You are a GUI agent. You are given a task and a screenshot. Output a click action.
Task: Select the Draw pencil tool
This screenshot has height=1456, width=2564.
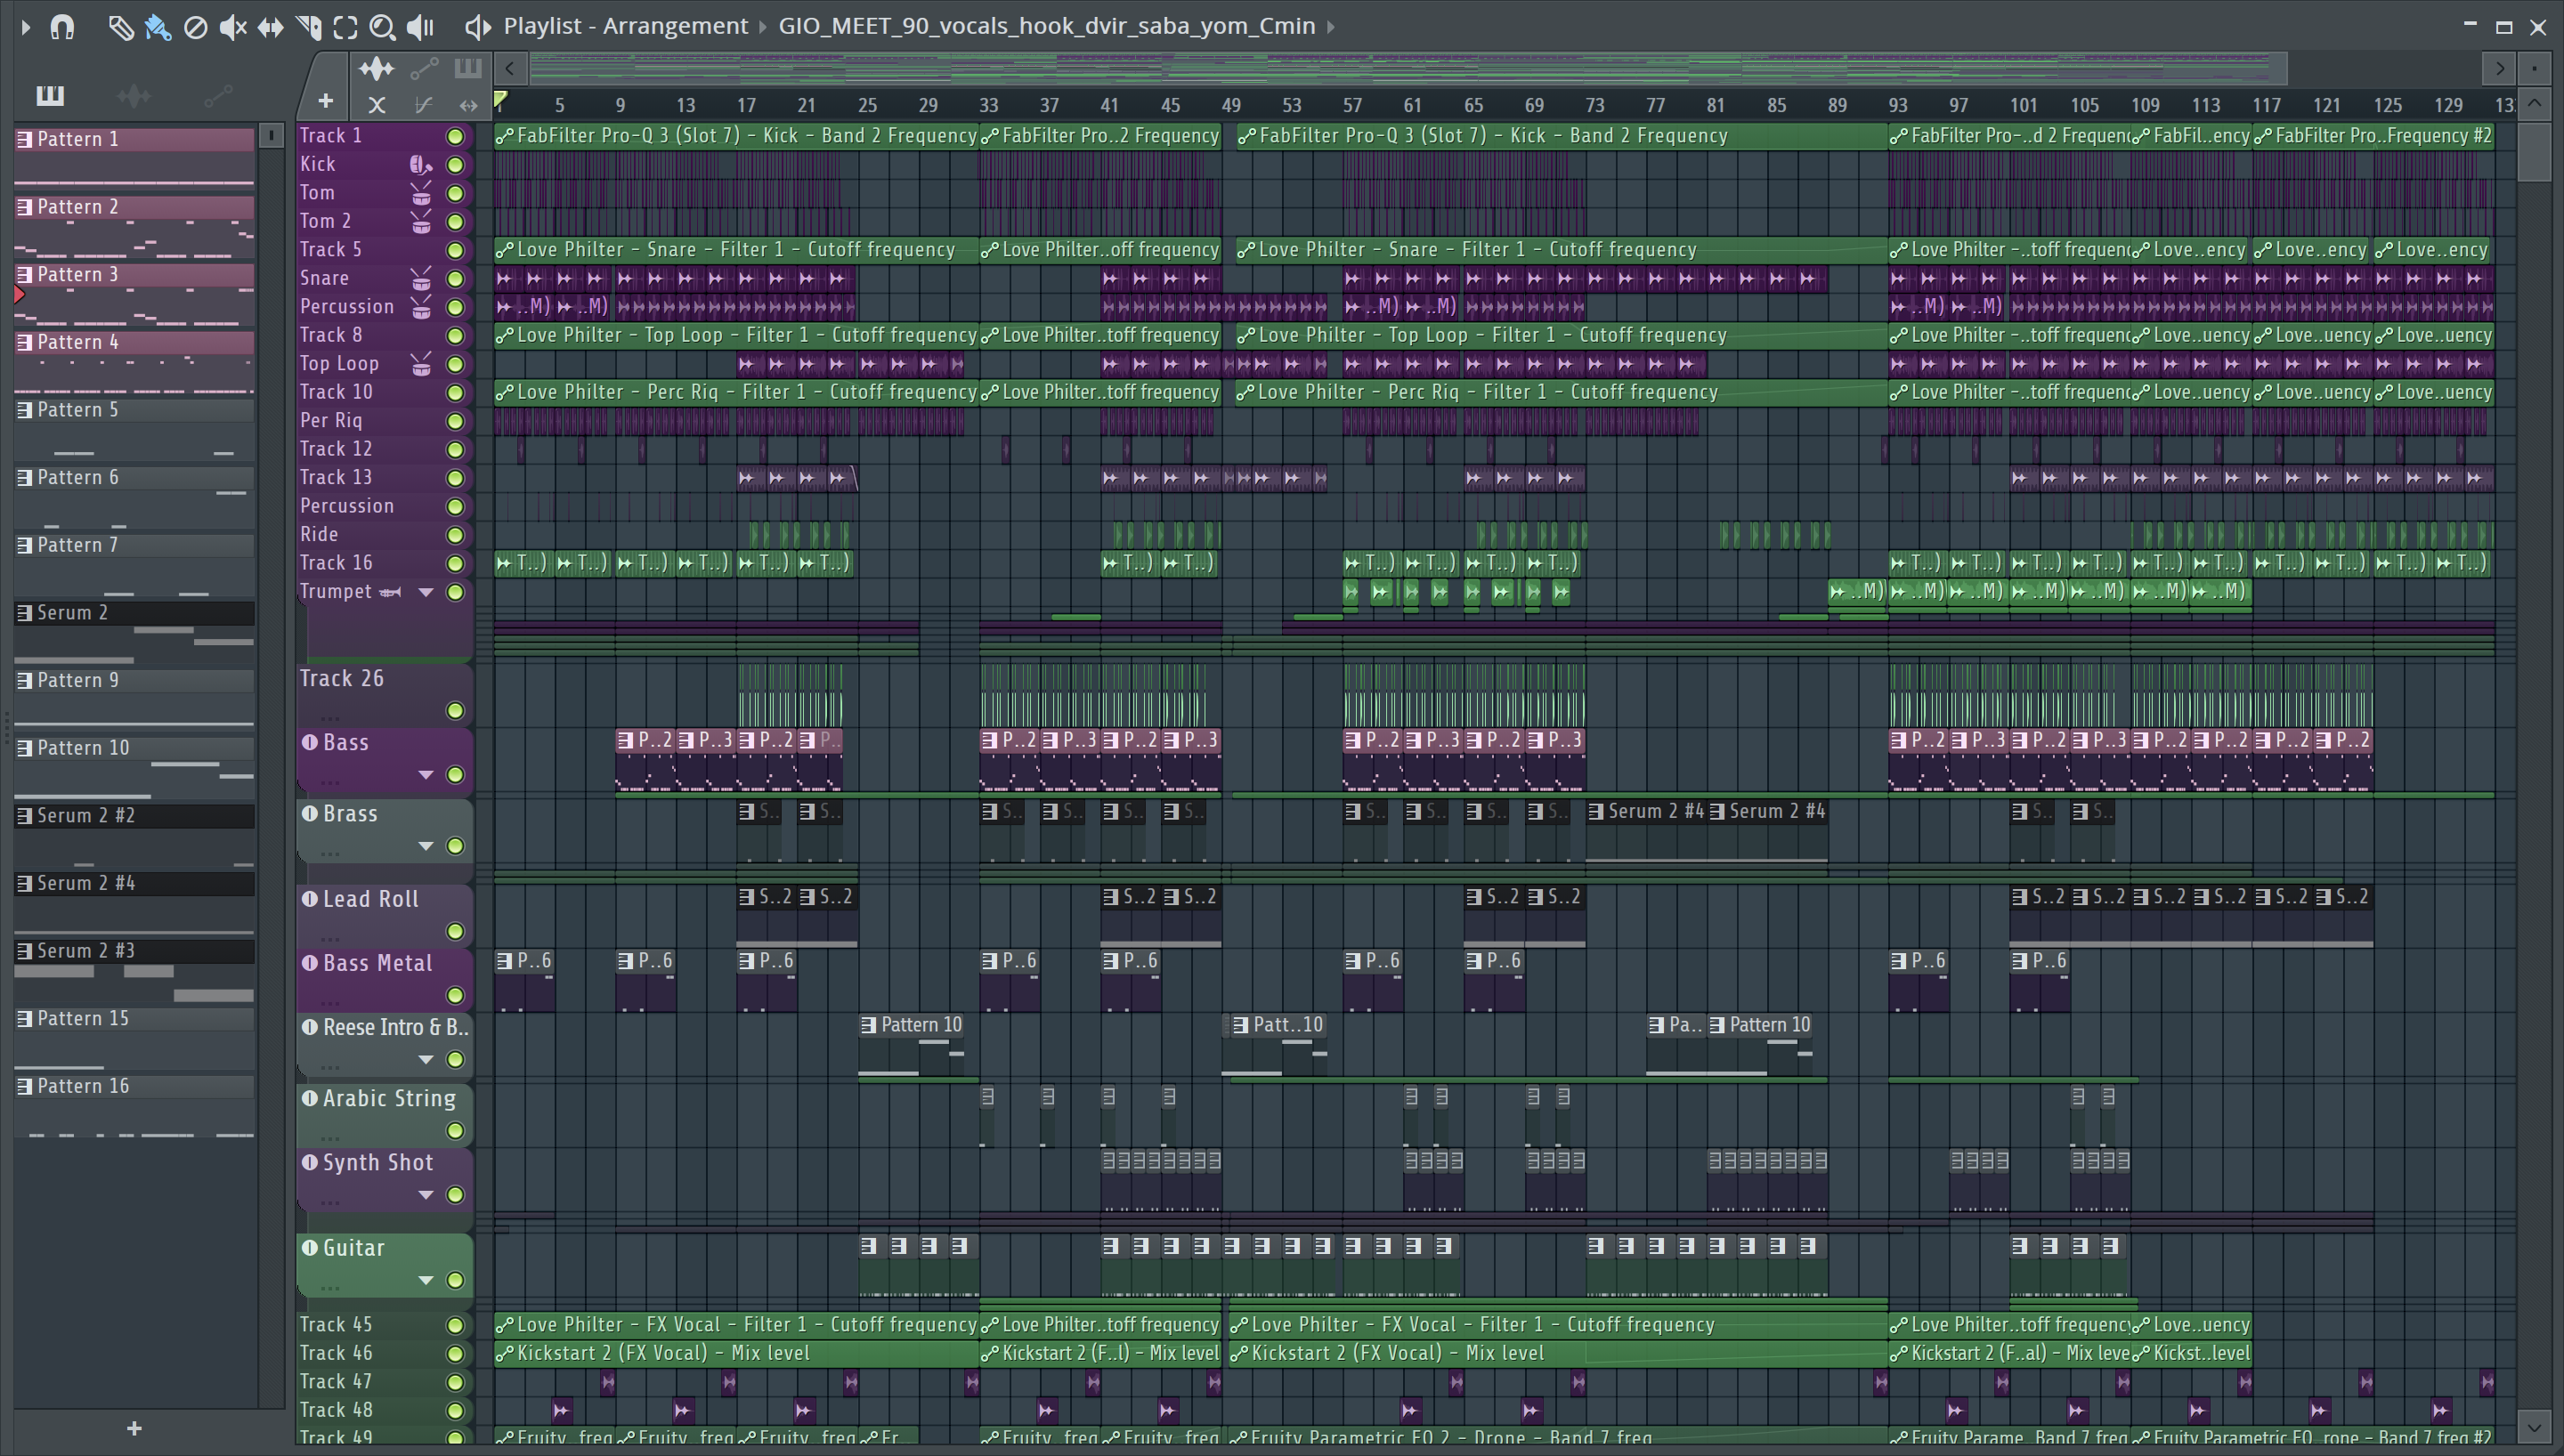coord(120,27)
